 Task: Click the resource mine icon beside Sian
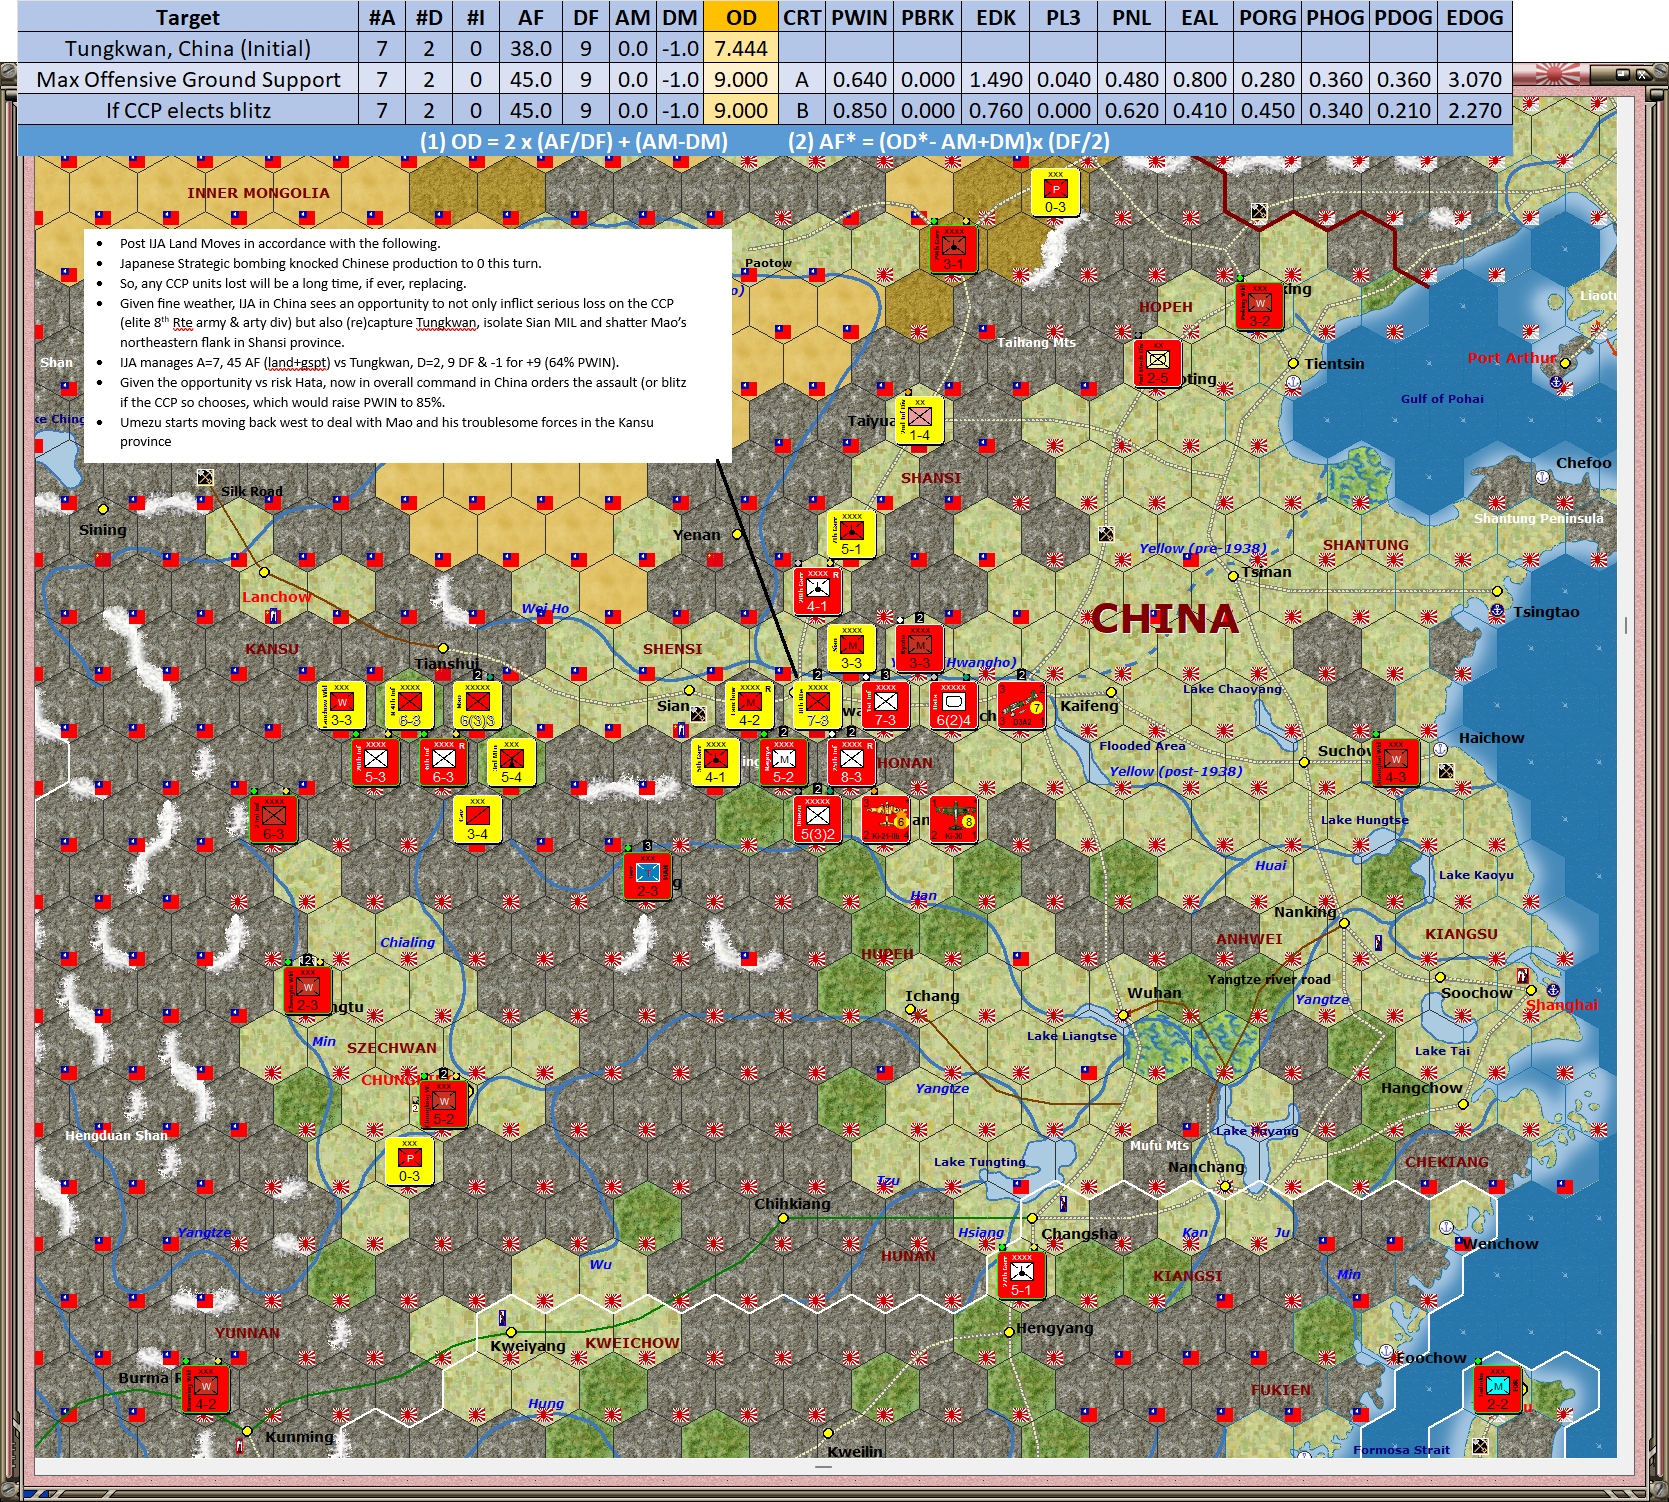(x=698, y=713)
